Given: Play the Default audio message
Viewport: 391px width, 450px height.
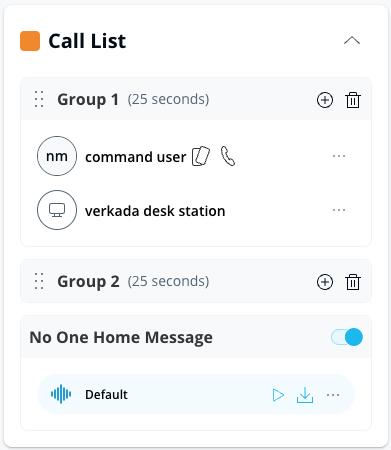Looking at the screenshot, I should tap(278, 395).
